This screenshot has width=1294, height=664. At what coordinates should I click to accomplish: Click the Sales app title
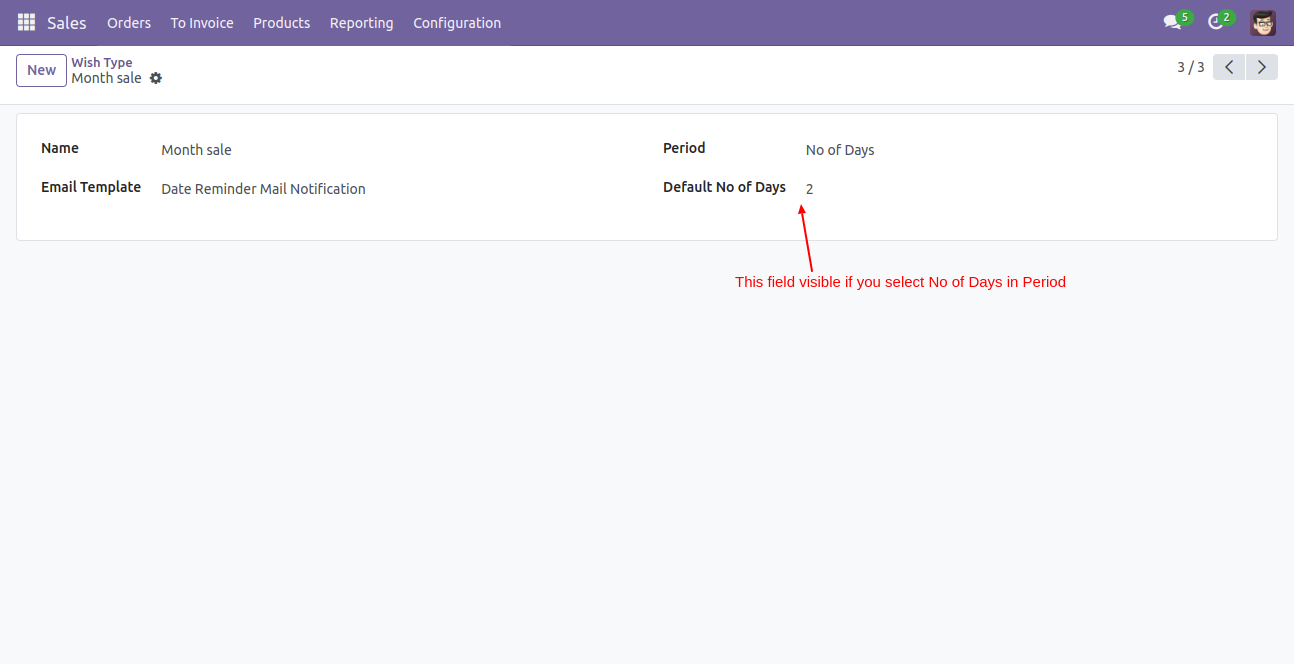67,22
